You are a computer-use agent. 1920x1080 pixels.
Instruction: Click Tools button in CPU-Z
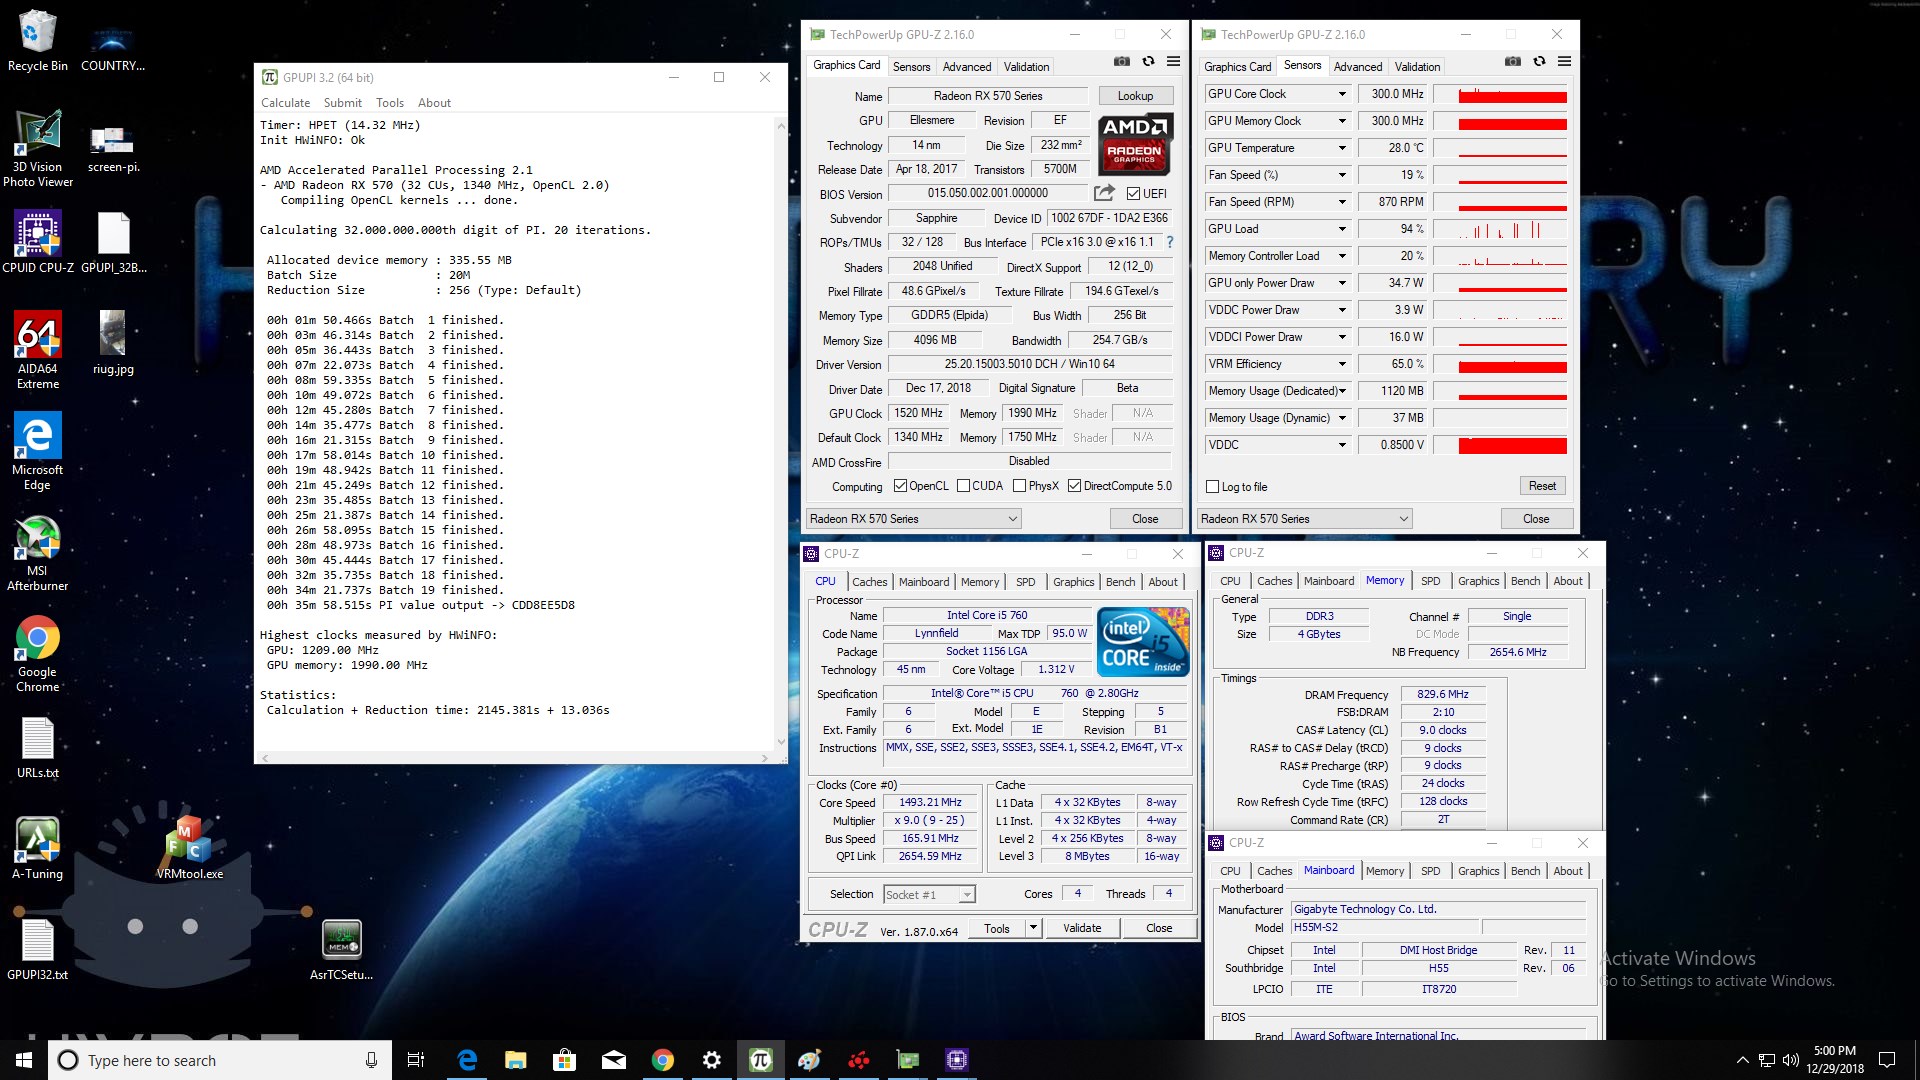[997, 928]
